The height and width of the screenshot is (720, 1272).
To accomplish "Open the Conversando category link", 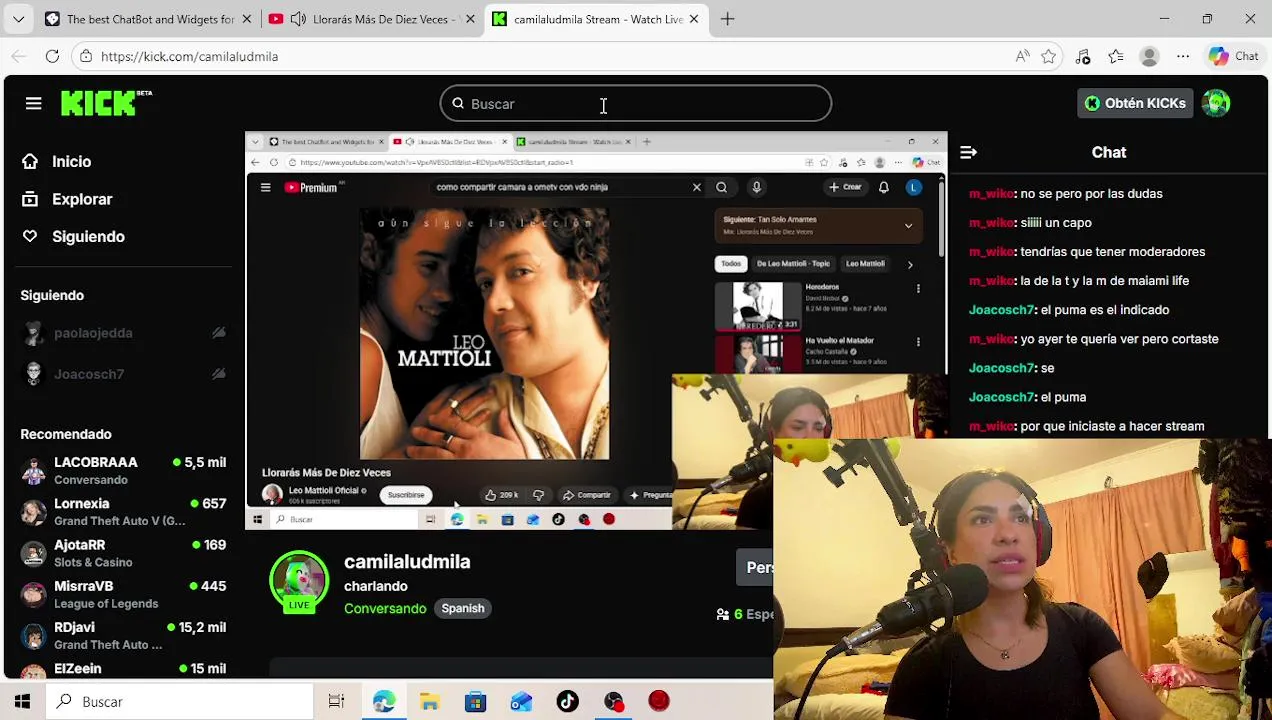I will point(385,608).
